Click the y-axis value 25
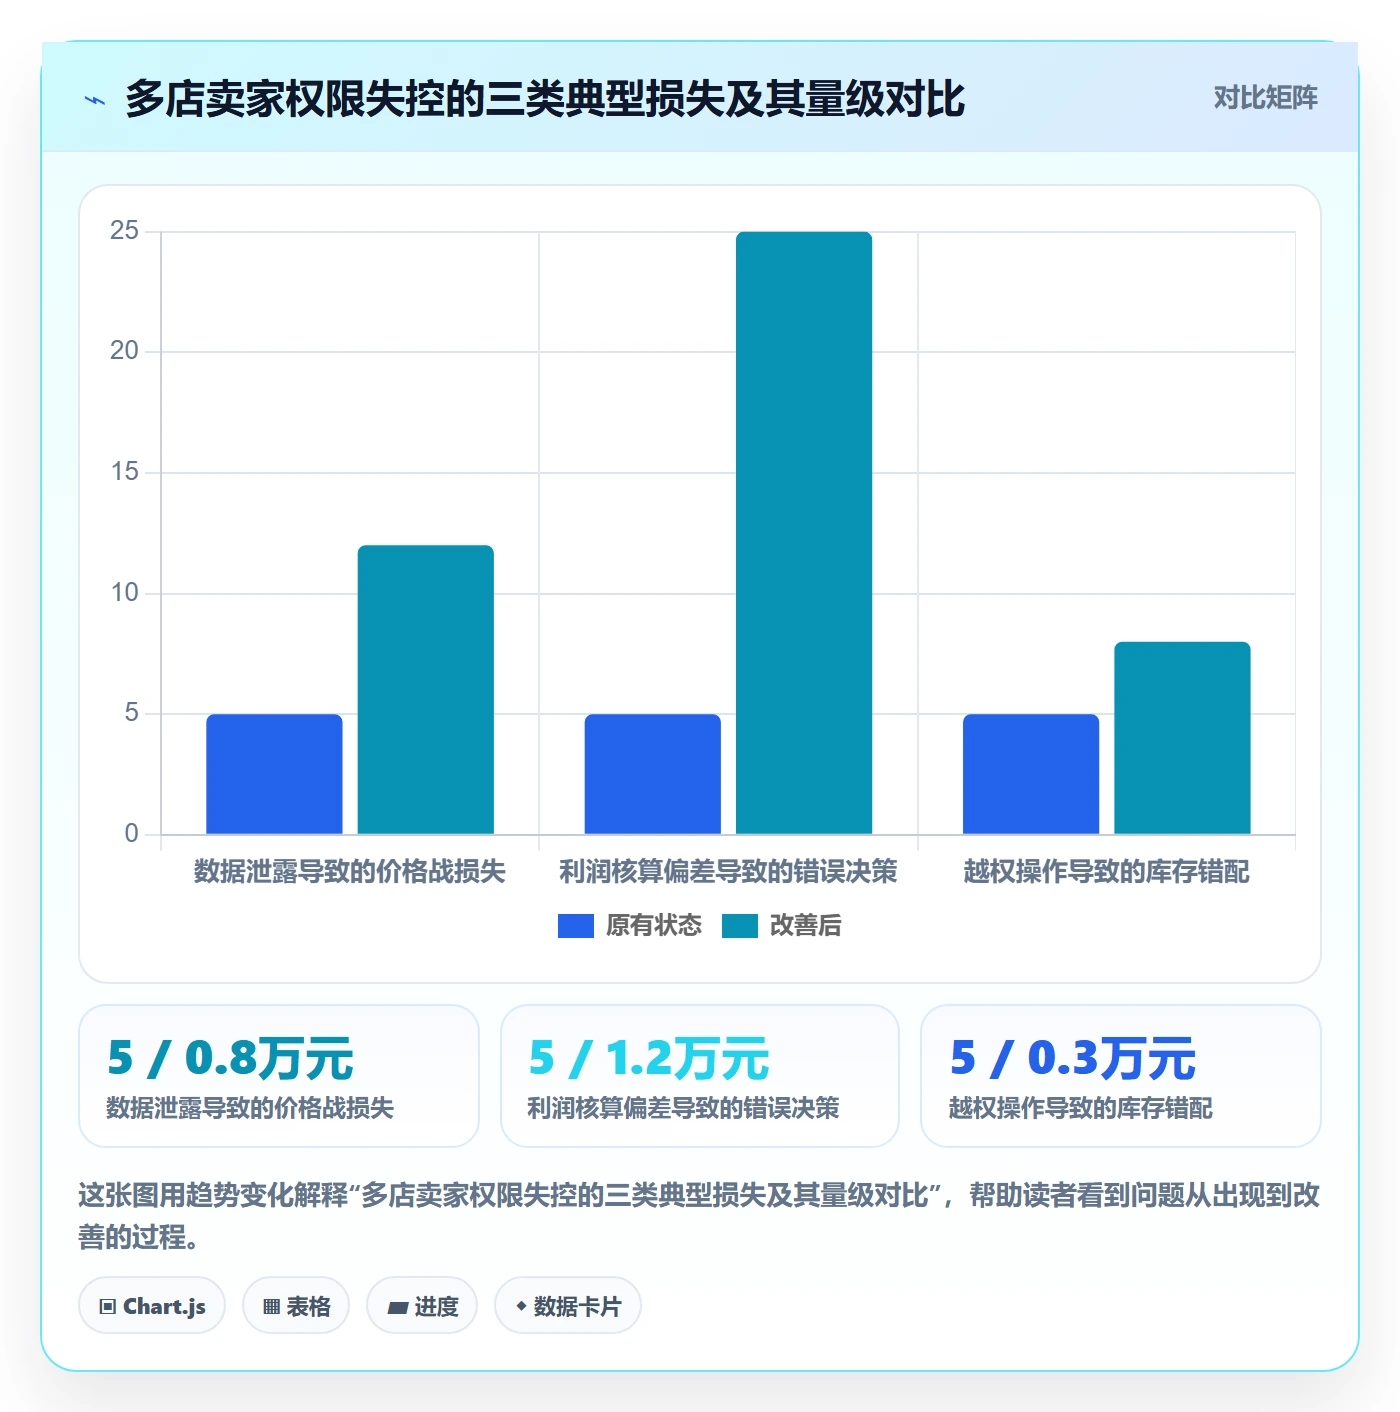Screen dimensions: 1400x1412 125,231
